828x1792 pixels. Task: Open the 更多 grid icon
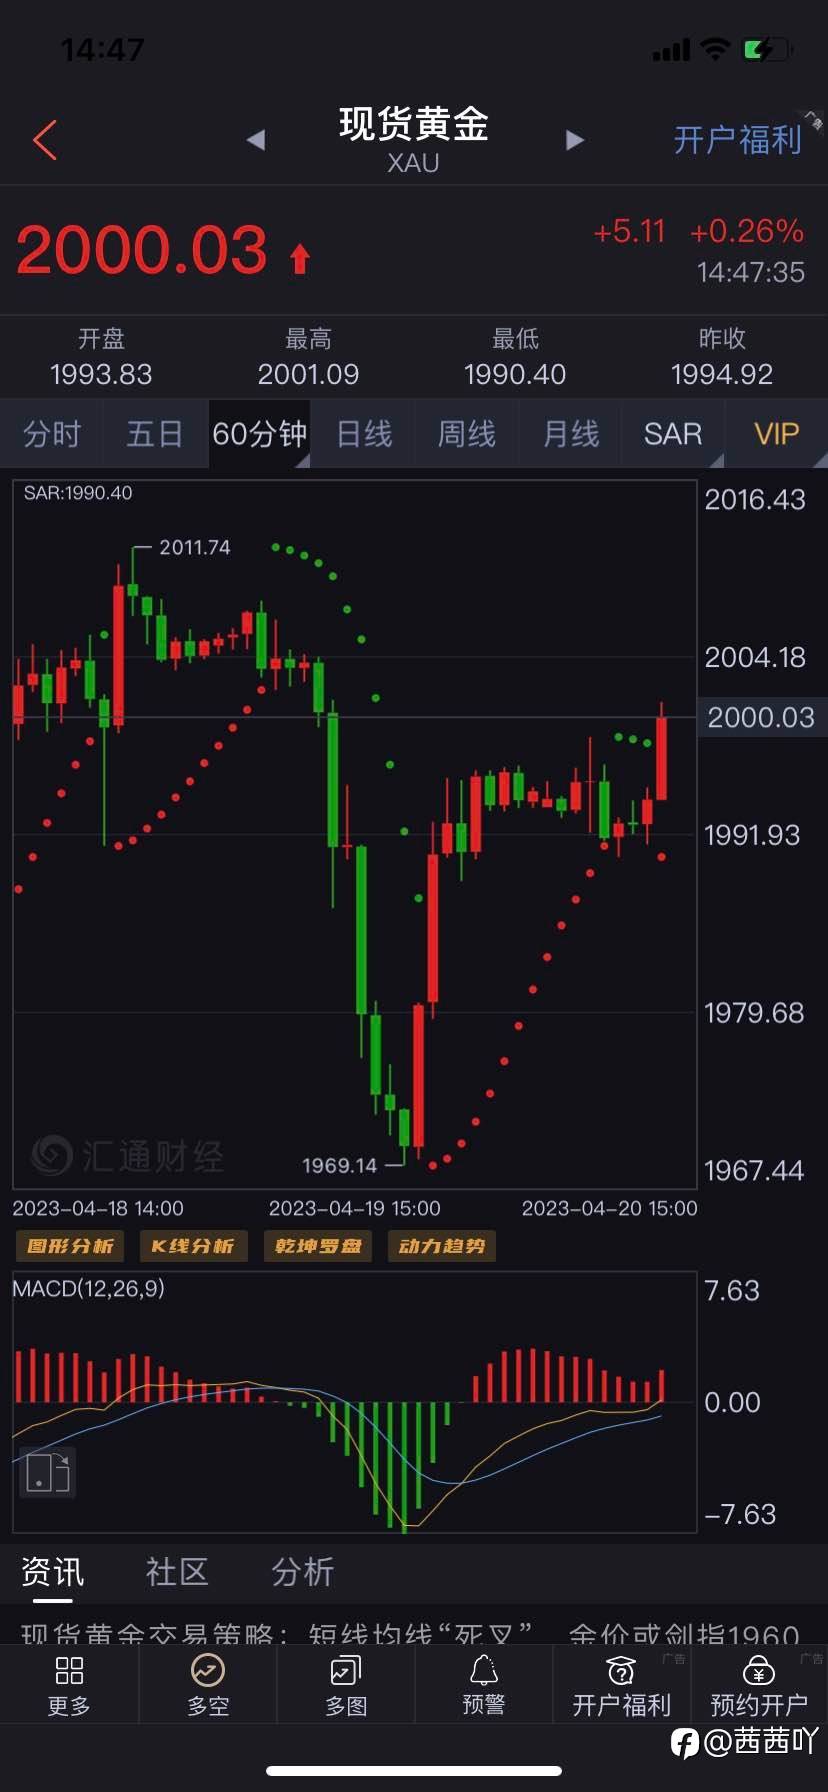coord(69,1670)
